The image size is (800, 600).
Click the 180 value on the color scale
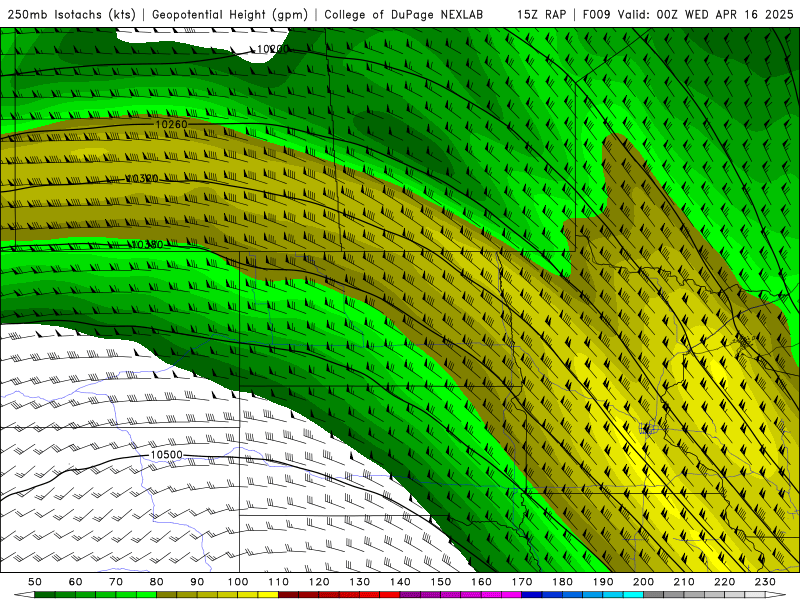coord(562,582)
